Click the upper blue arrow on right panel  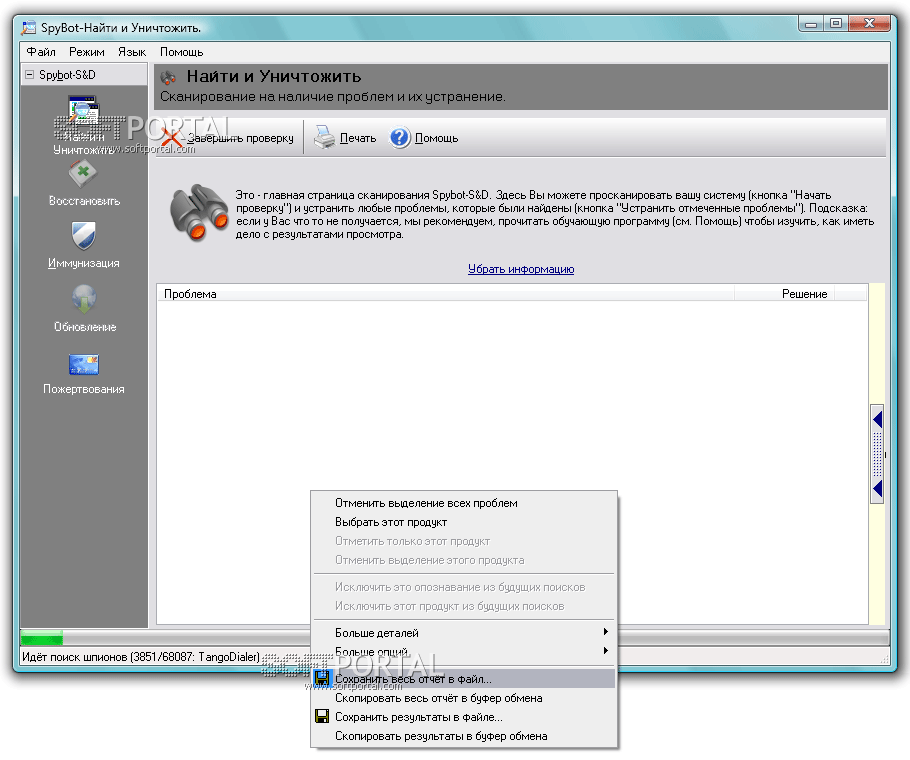[x=878, y=419]
